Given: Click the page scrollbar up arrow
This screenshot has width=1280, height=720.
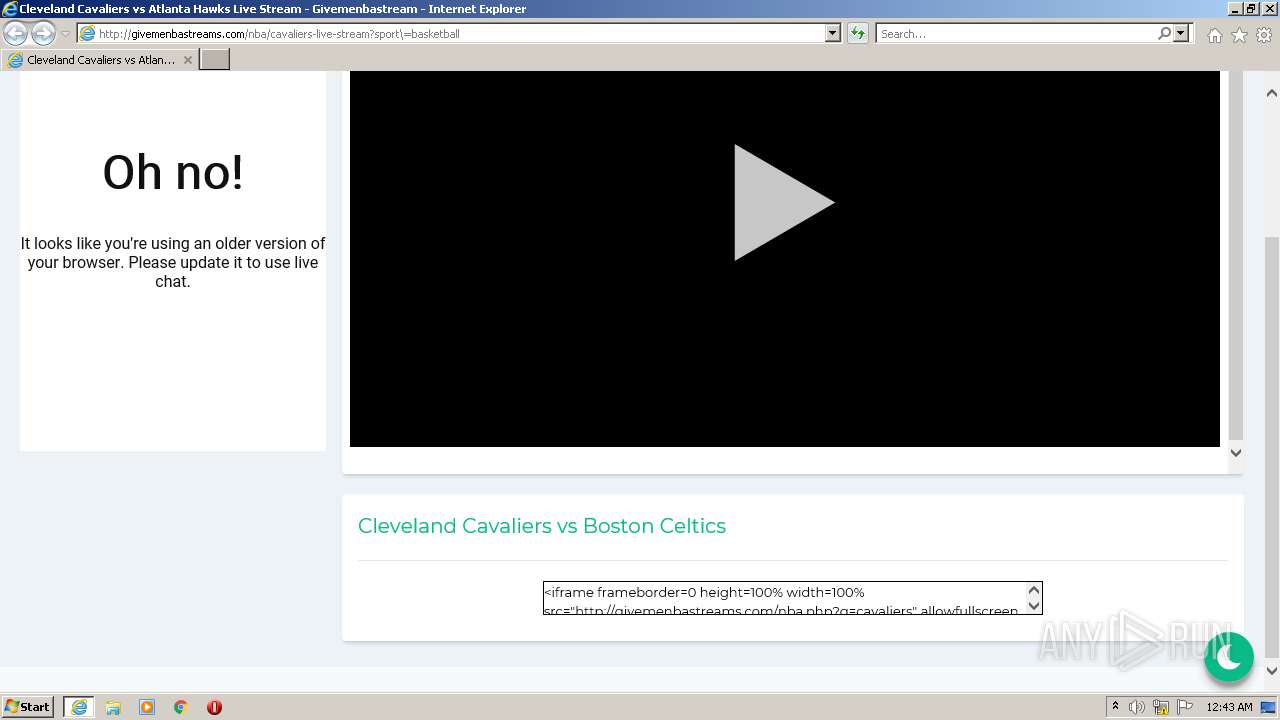Looking at the screenshot, I should [x=1272, y=93].
